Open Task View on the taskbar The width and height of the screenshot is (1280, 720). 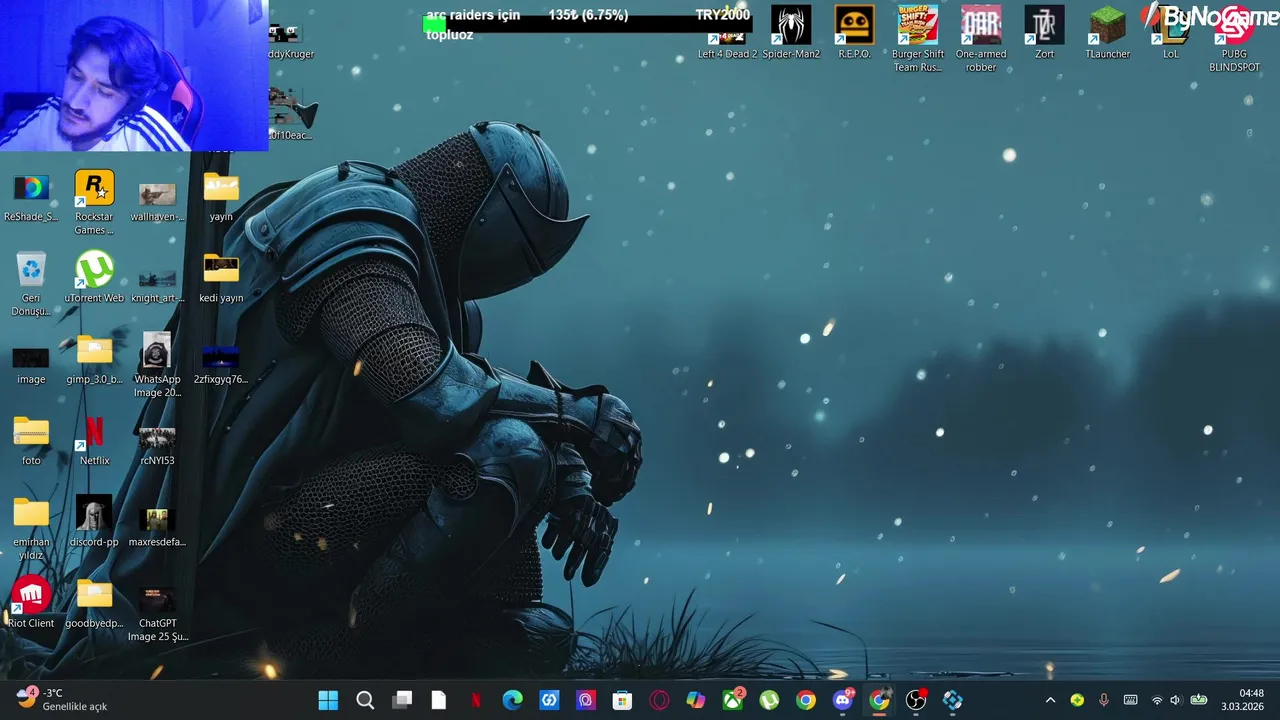pyautogui.click(x=402, y=700)
